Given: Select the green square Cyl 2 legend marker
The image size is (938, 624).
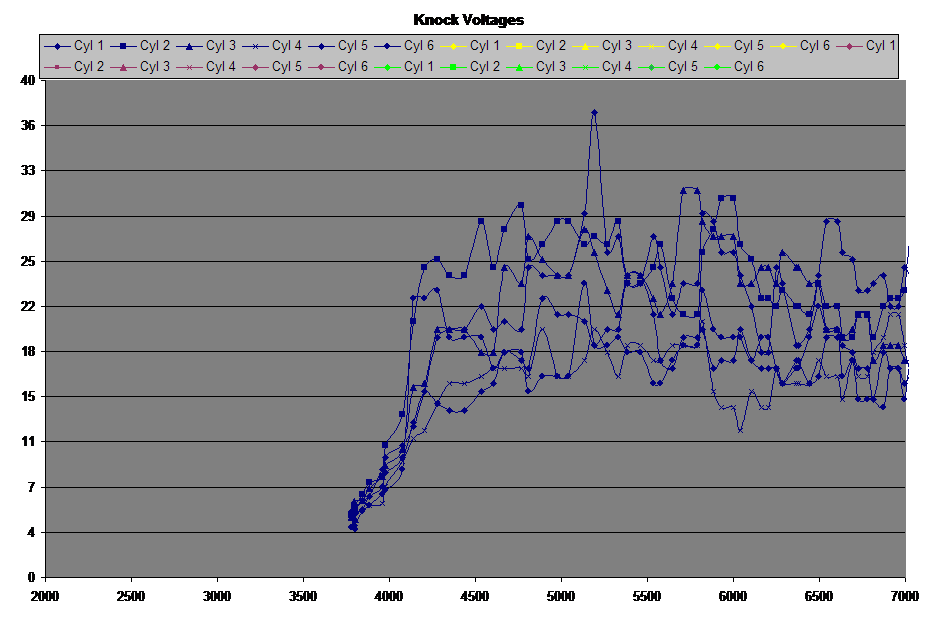Looking at the screenshot, I should point(454,67).
